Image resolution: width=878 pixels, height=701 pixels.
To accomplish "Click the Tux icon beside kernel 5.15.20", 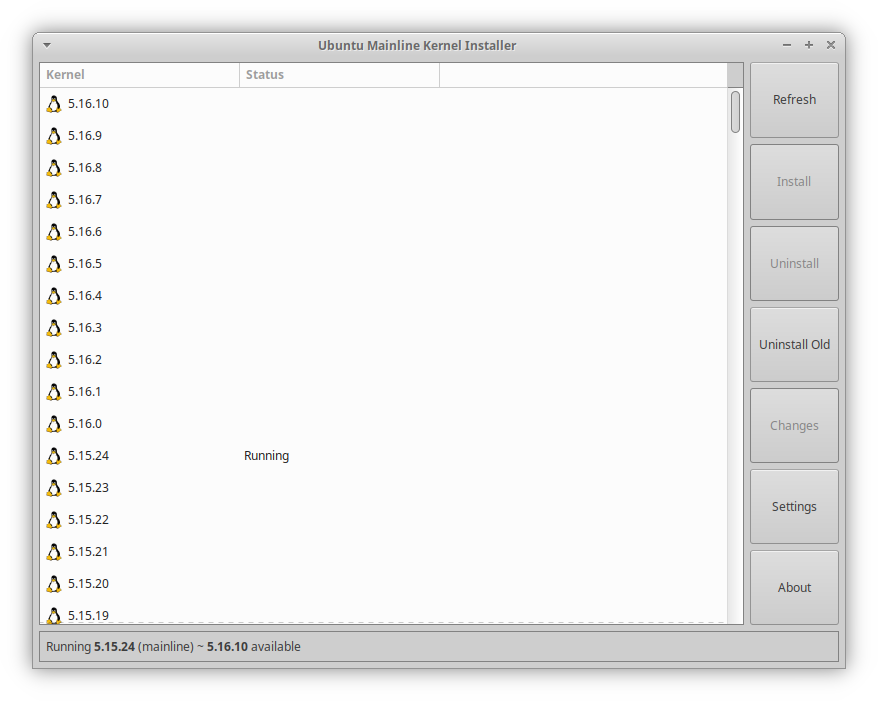I will 54,583.
